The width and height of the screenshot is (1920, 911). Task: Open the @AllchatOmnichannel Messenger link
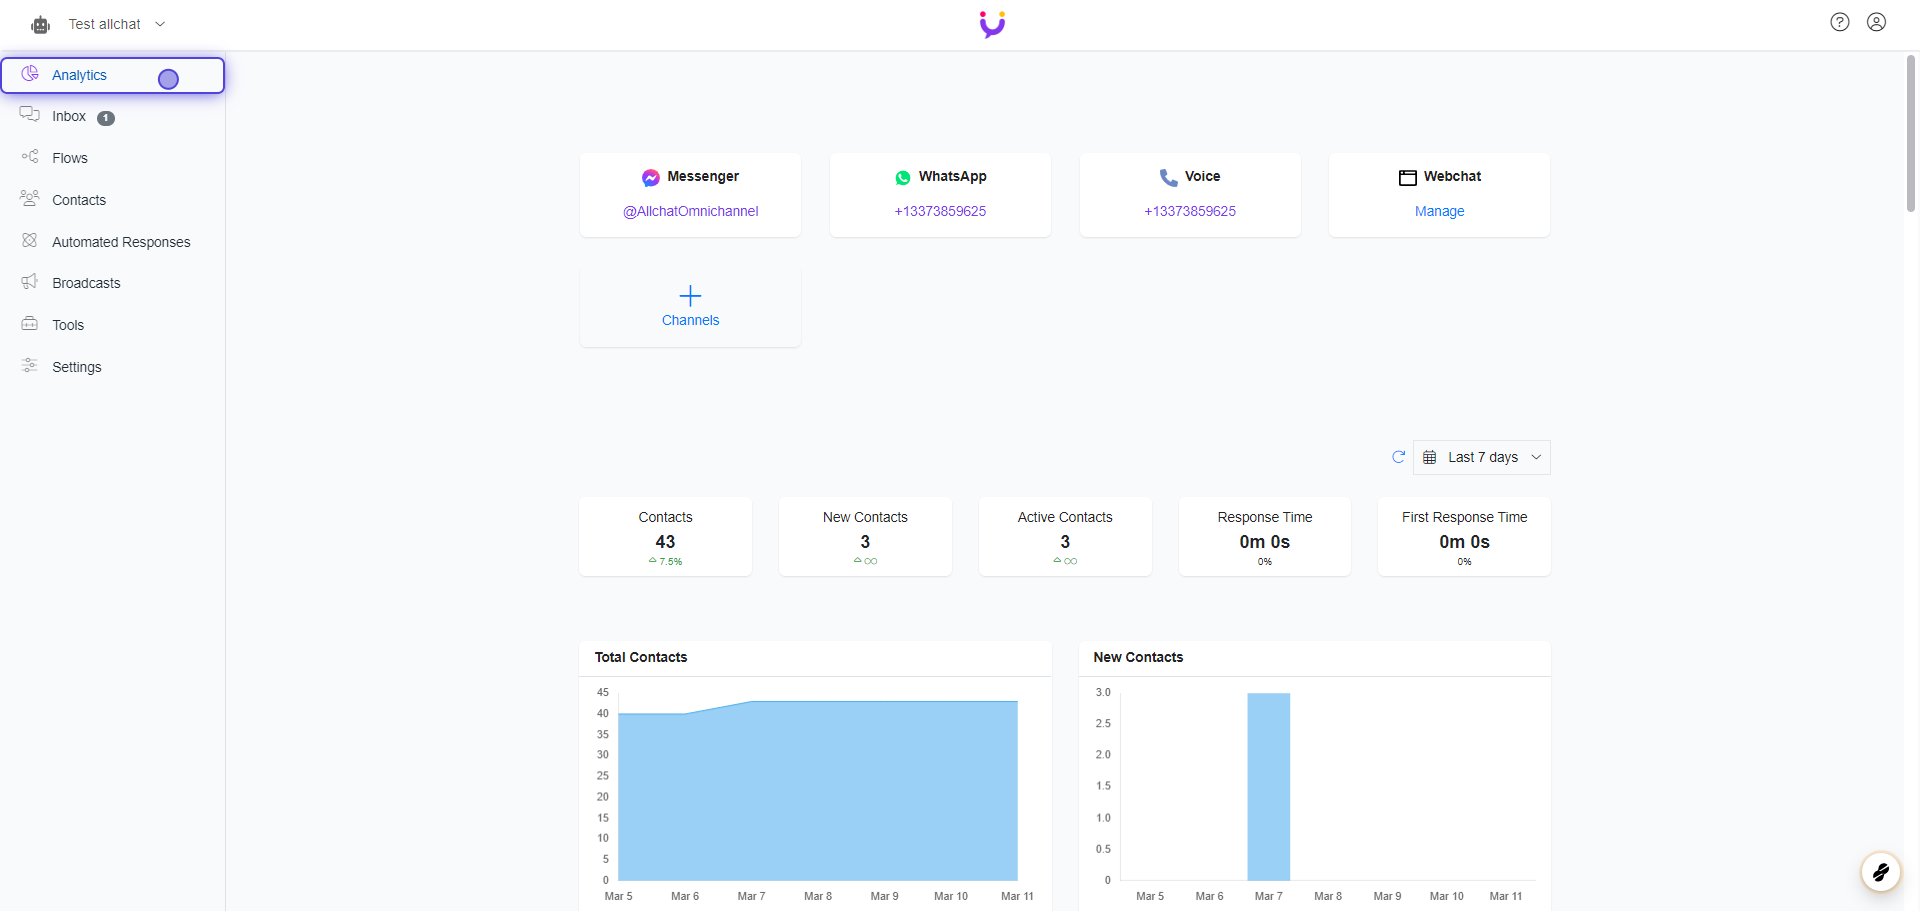pyautogui.click(x=690, y=211)
